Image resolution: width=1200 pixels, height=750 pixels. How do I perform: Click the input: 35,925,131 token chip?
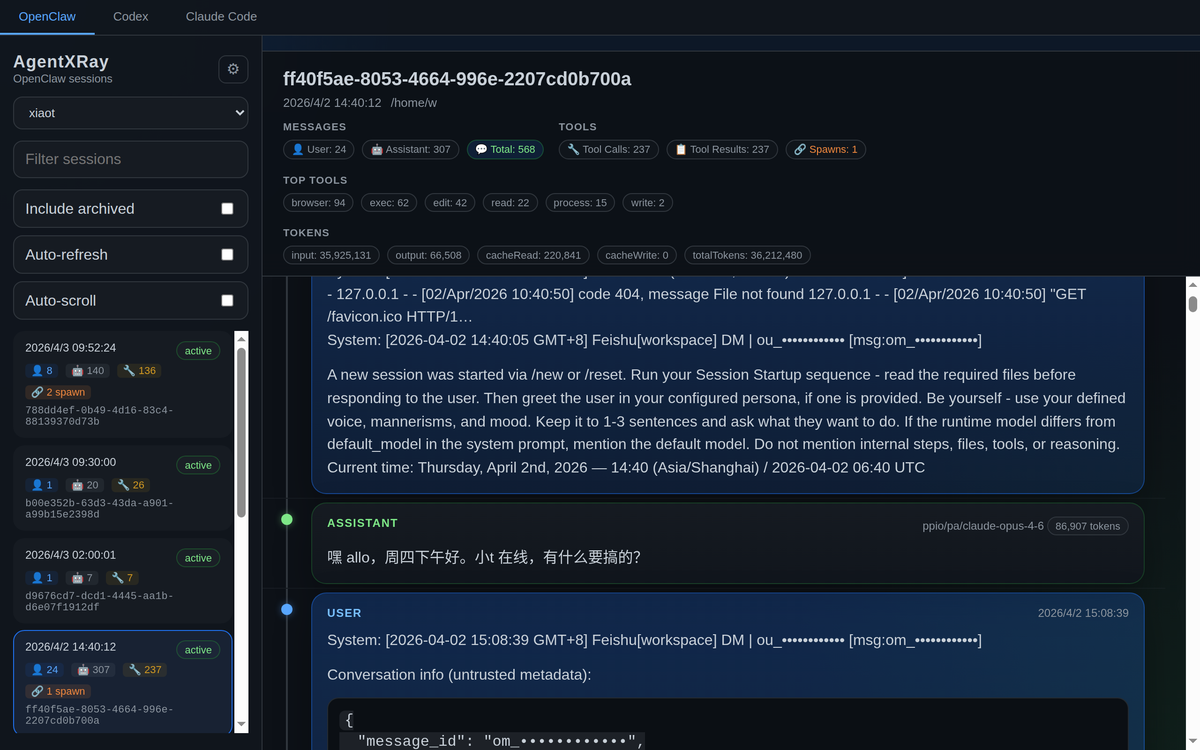coord(331,255)
